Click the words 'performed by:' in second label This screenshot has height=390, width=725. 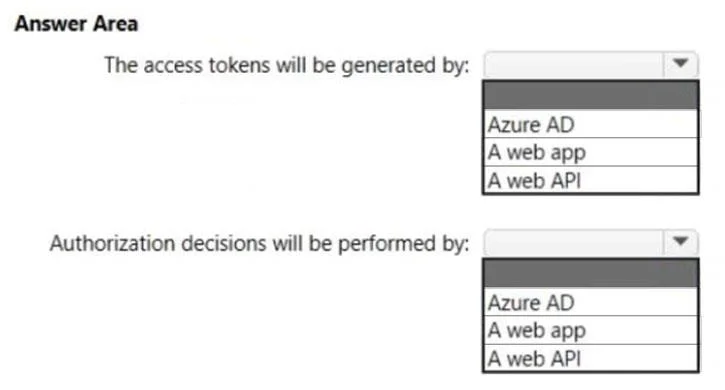point(404,244)
